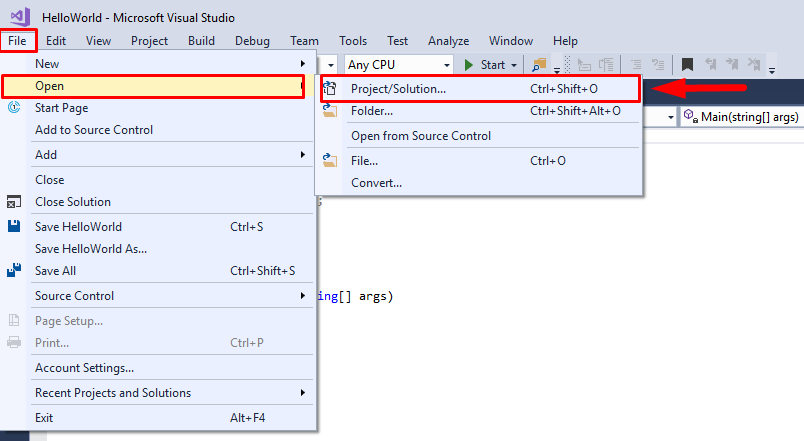Open the Build menu
Image resolution: width=804 pixels, height=441 pixels.
coord(202,41)
